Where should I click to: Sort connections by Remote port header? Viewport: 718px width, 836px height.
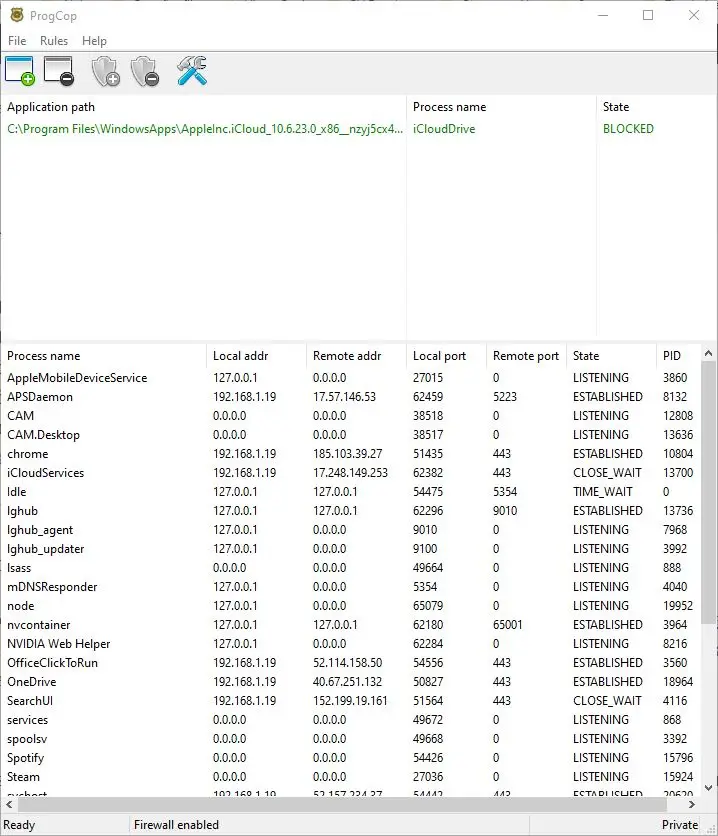click(526, 356)
